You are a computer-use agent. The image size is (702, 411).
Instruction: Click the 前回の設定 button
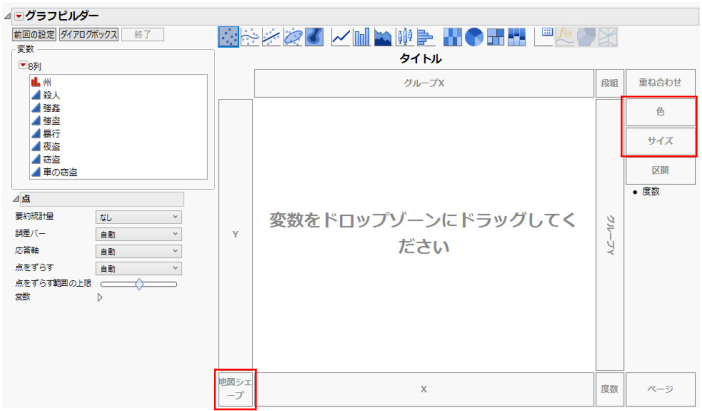tap(34, 34)
